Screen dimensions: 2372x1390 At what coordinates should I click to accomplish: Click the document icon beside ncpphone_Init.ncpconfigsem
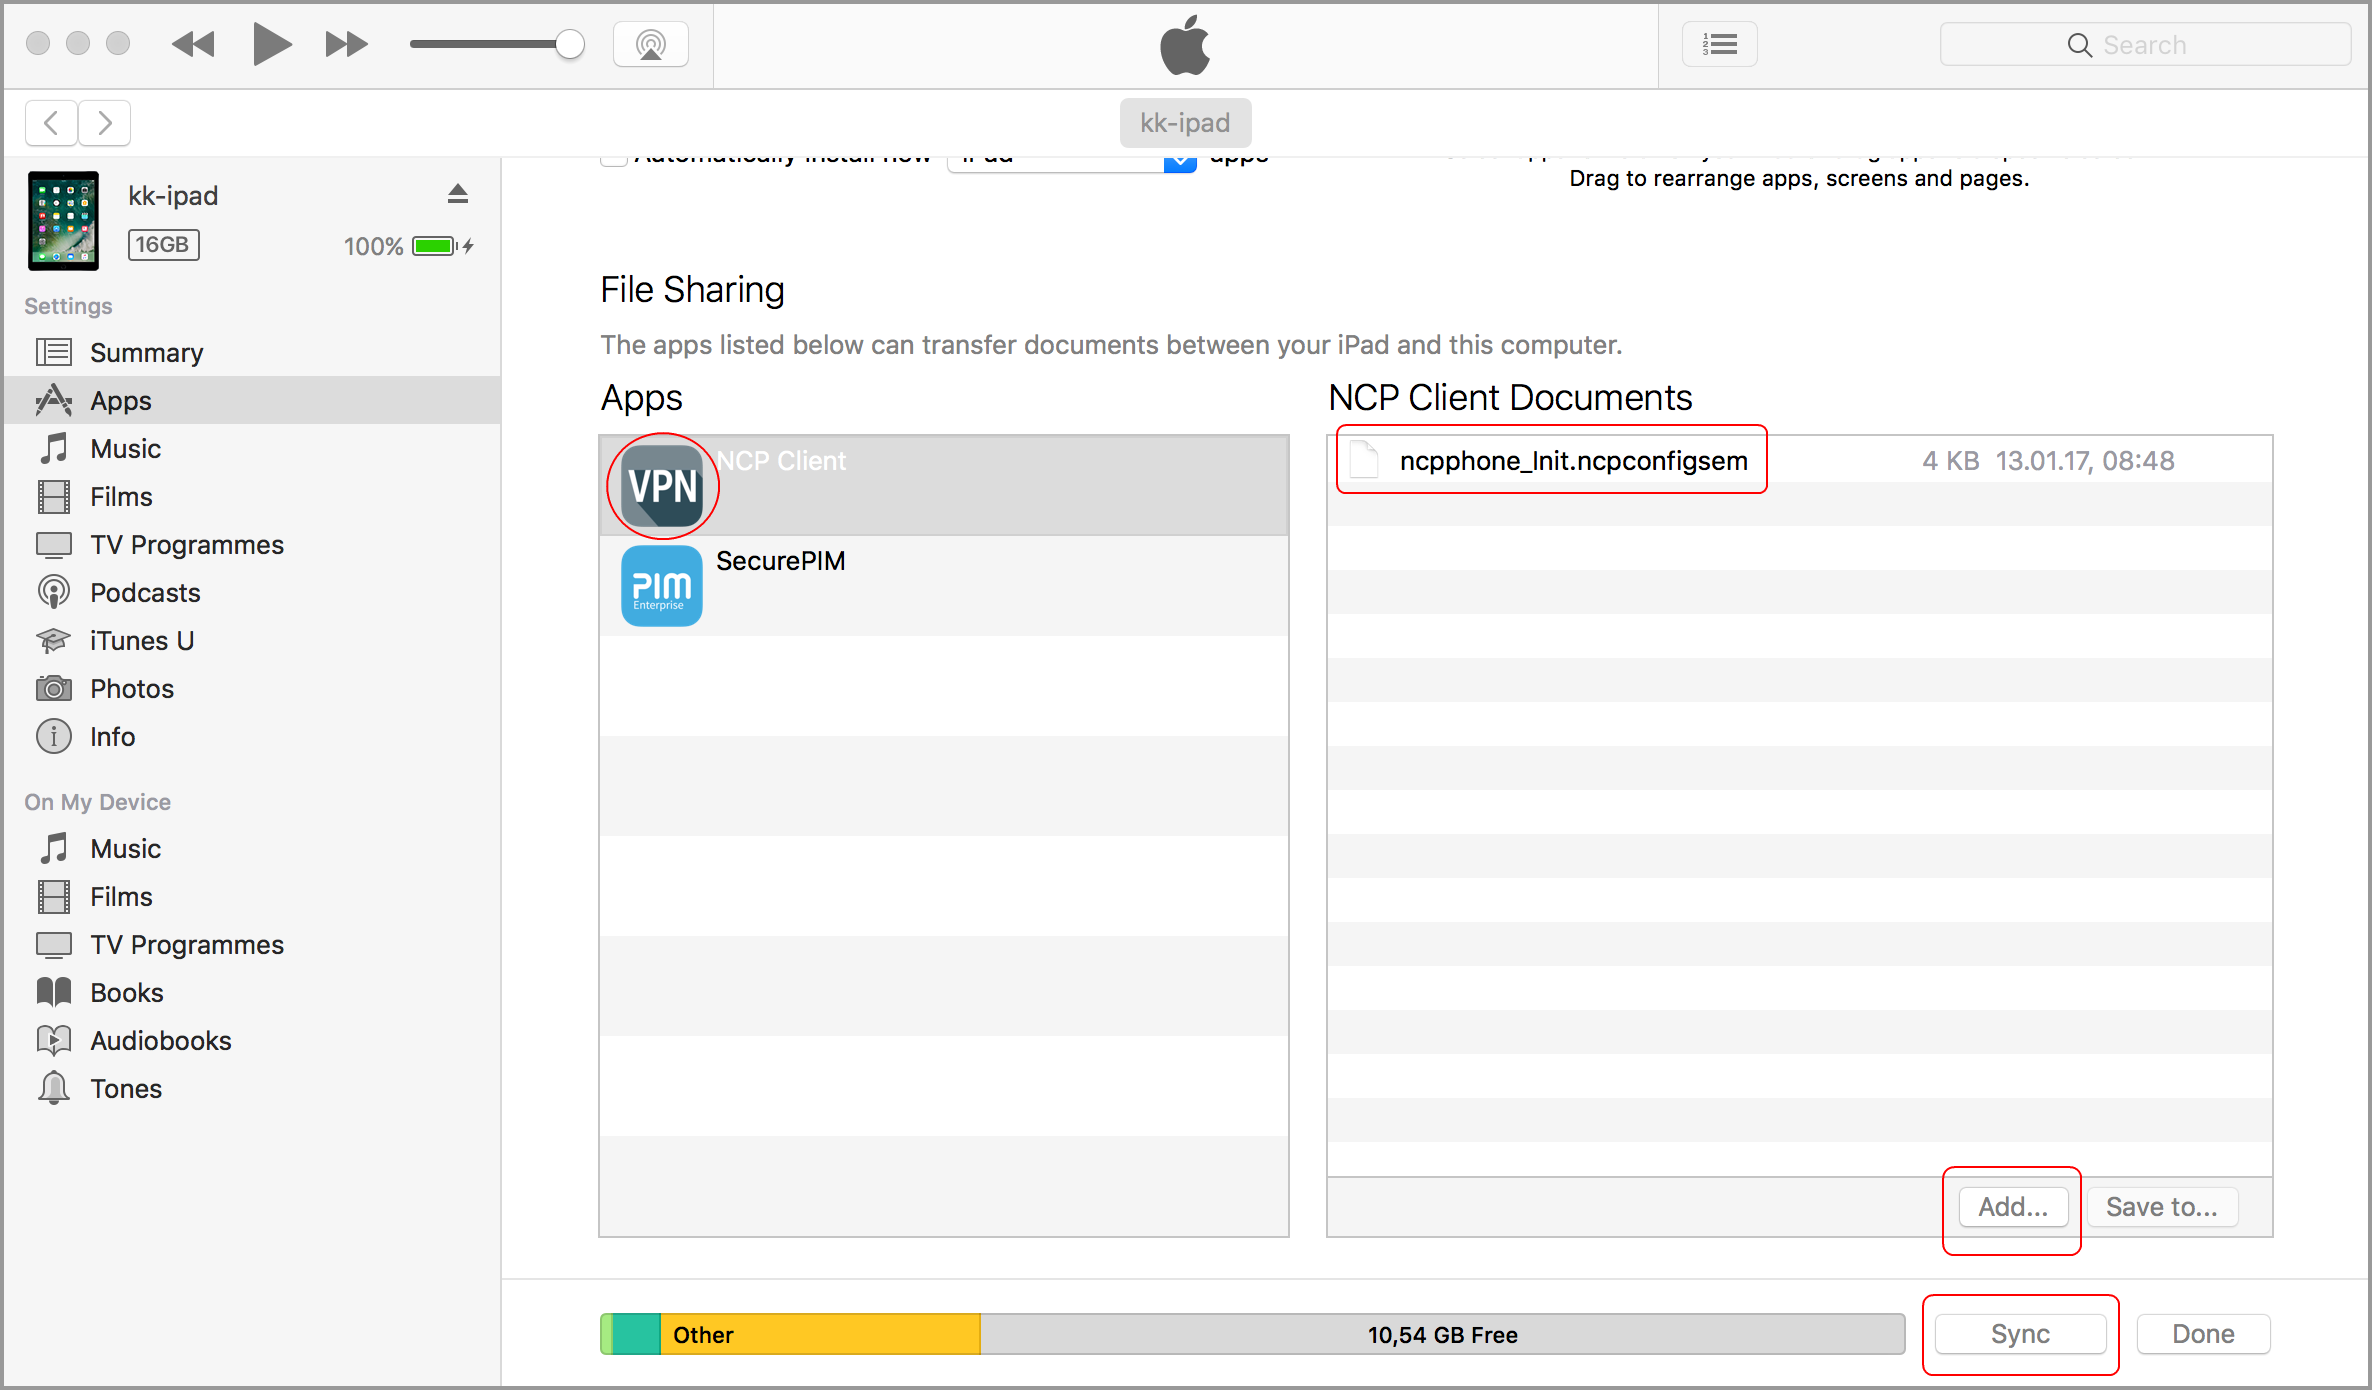pyautogui.click(x=1364, y=460)
